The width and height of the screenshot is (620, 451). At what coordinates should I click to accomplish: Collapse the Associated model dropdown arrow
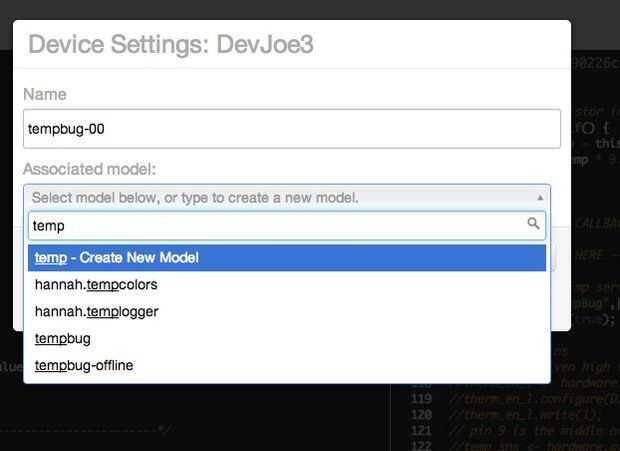coord(541,198)
